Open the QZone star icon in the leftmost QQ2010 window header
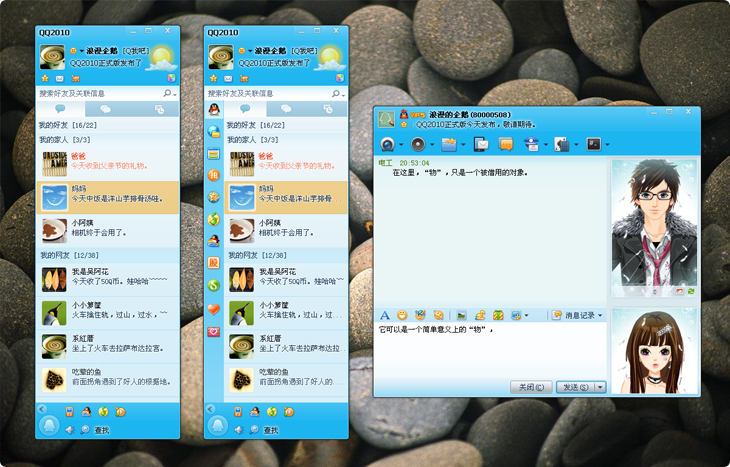 click(45, 78)
